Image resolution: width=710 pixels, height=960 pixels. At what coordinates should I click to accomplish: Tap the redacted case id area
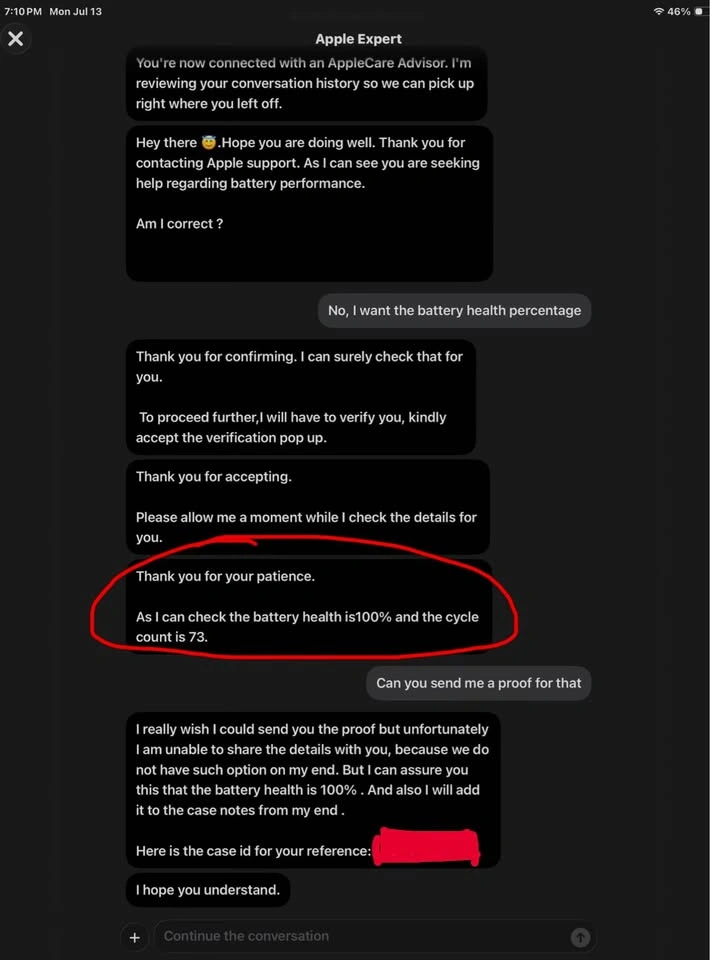click(426, 847)
